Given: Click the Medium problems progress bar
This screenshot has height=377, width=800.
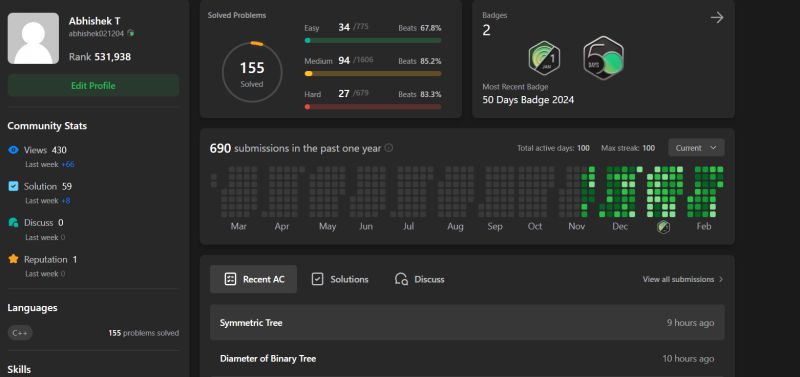Looking at the screenshot, I should pos(373,73).
